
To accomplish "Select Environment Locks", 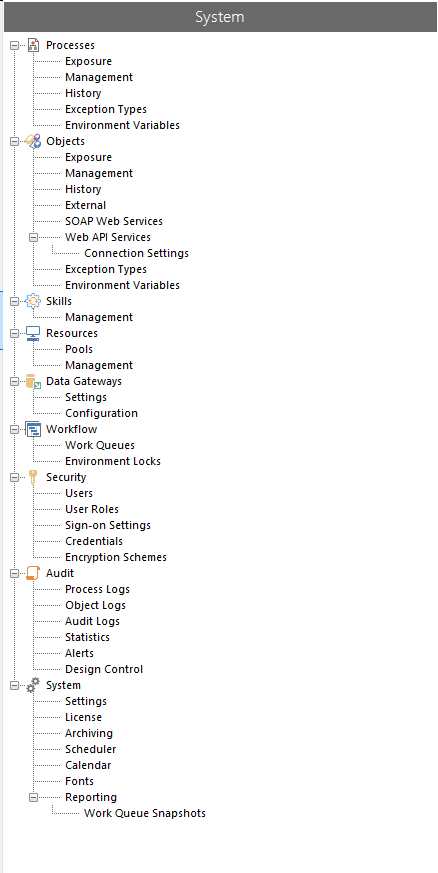I will pos(113,462).
